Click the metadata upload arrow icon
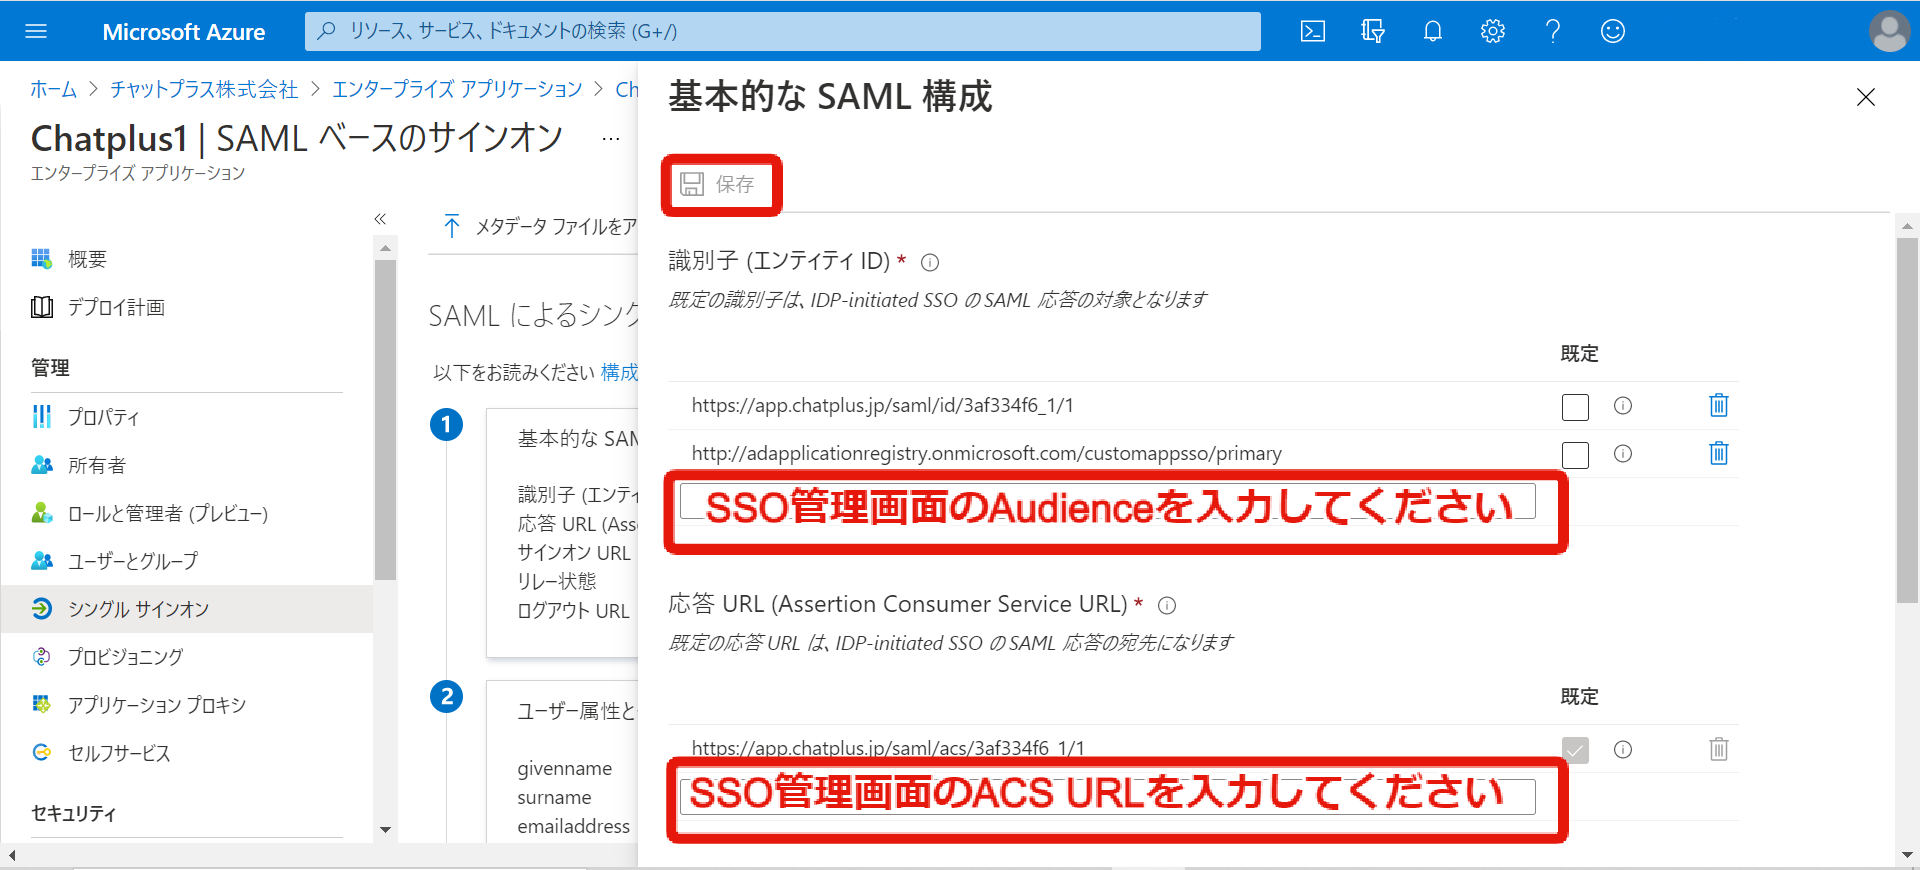 tap(452, 226)
